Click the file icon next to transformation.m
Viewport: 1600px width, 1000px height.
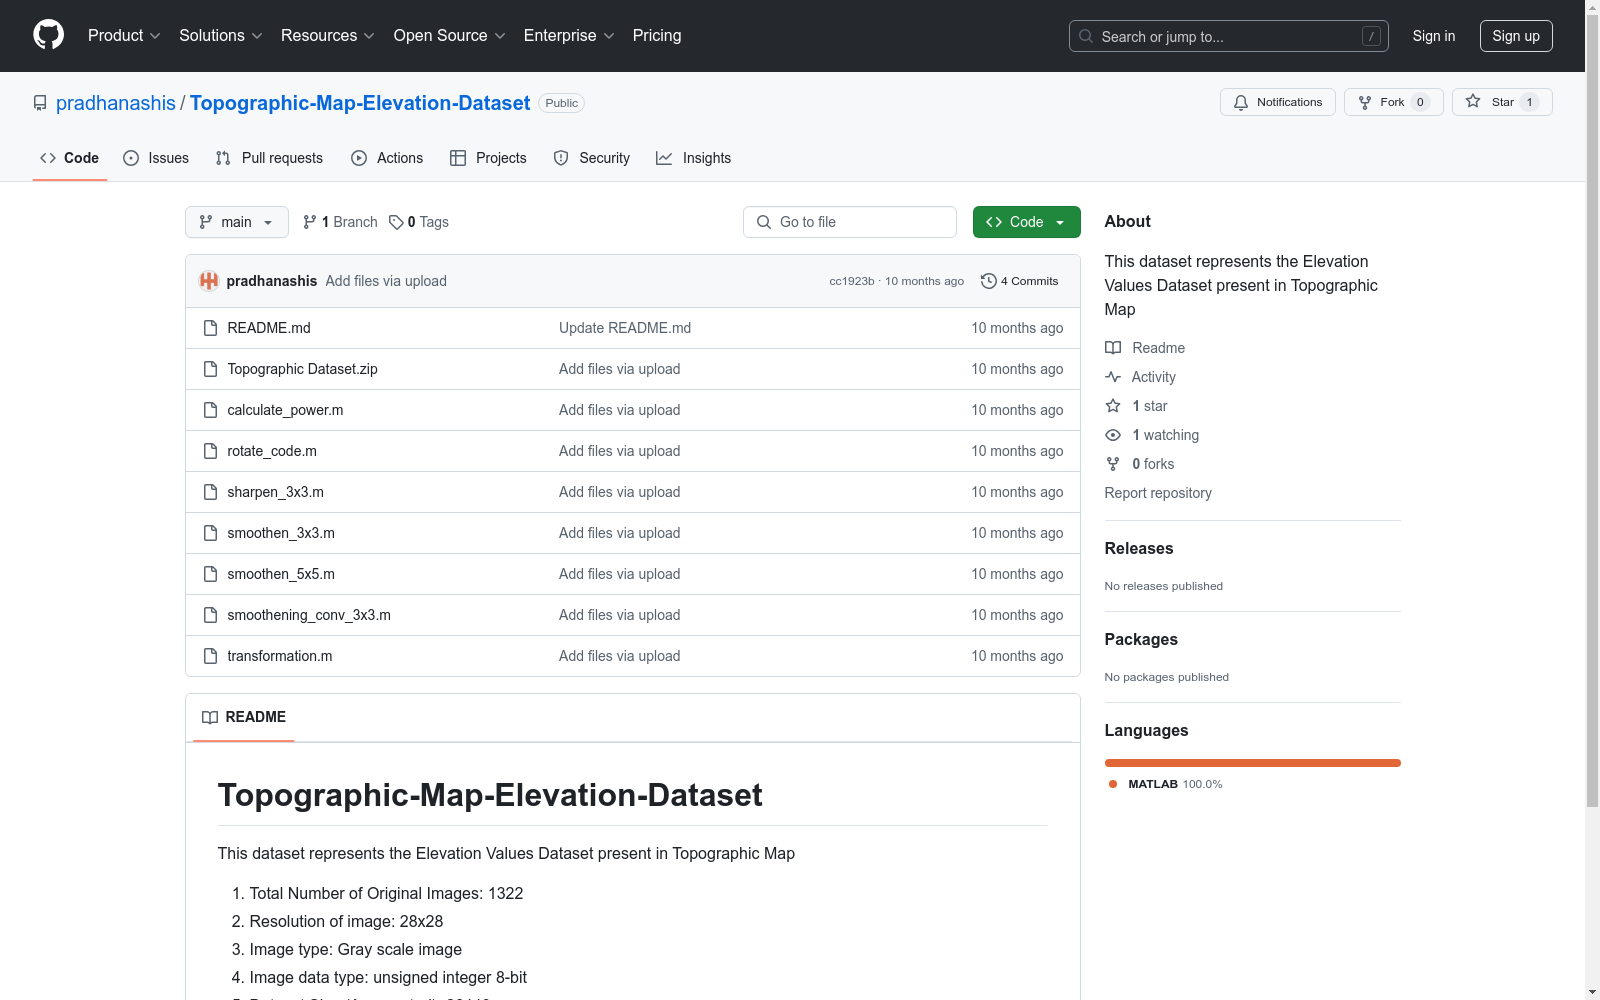coord(210,656)
